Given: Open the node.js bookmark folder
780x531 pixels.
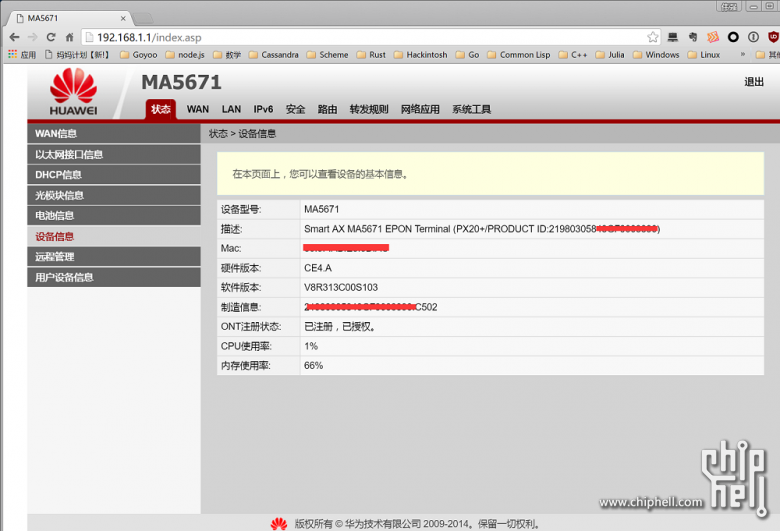Looking at the screenshot, I should (185, 55).
